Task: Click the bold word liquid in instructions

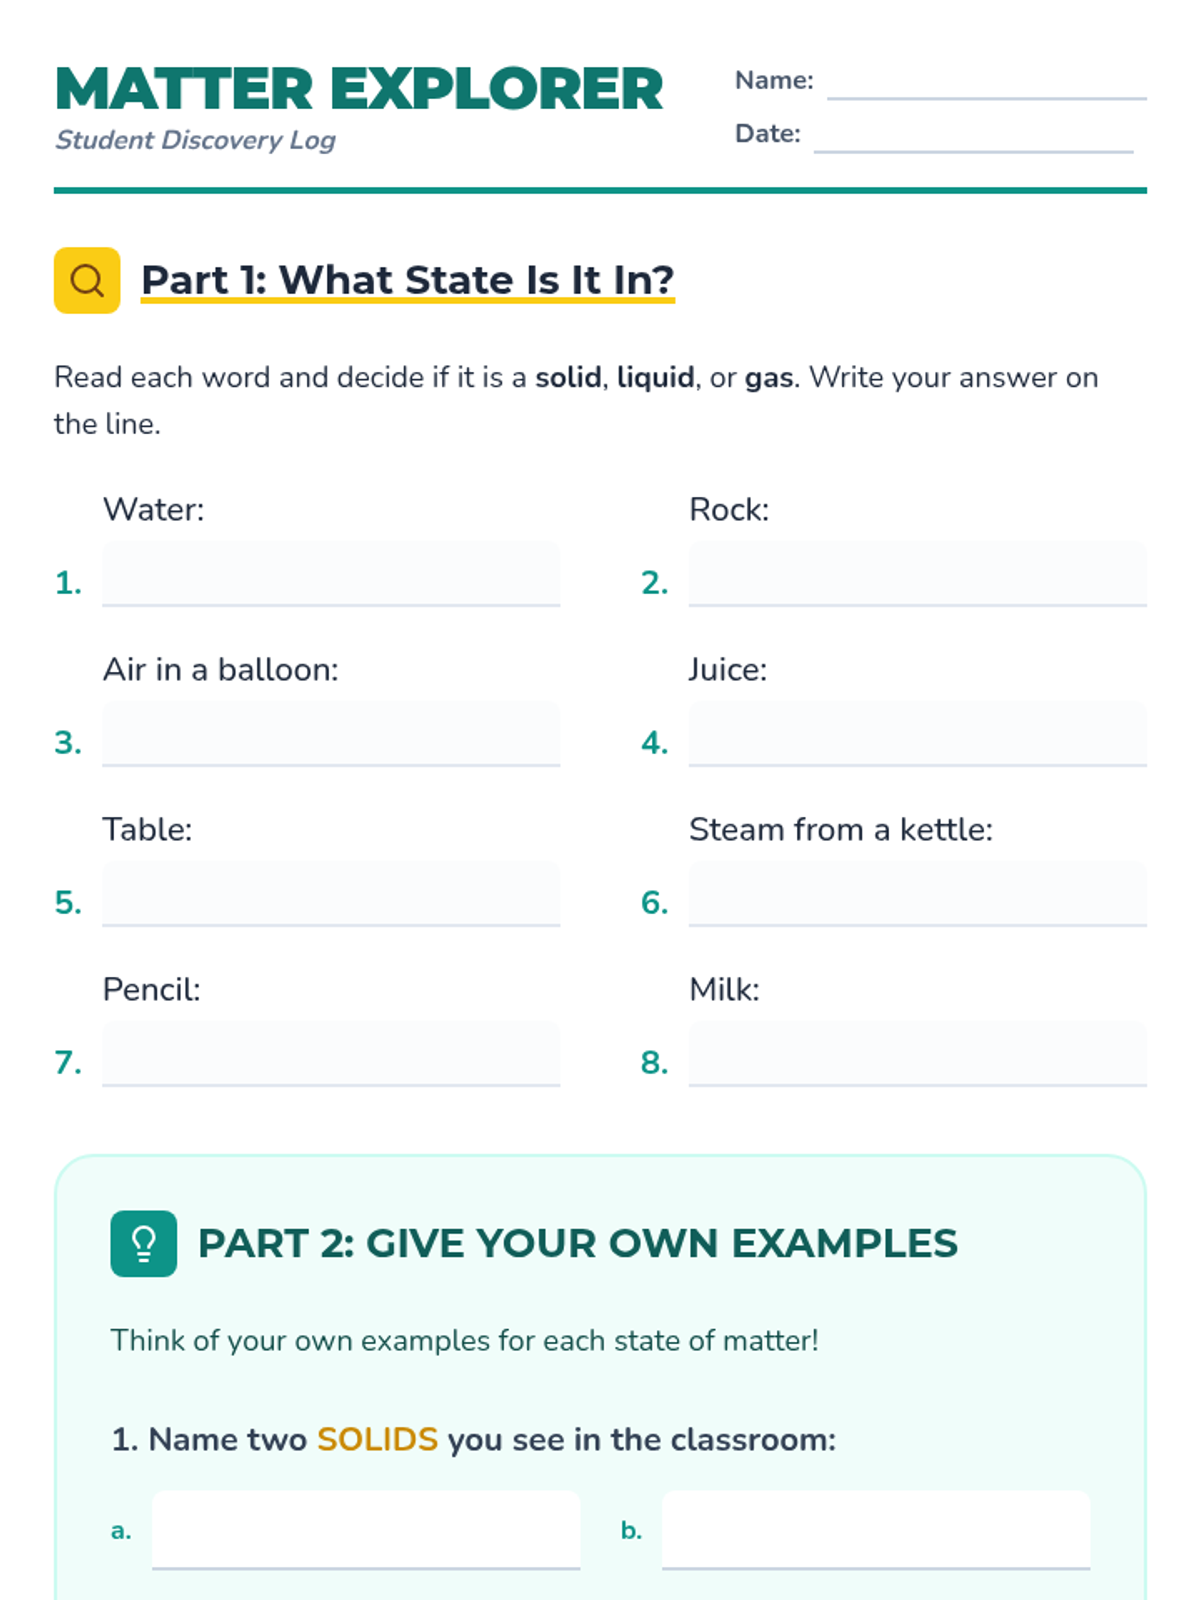Action: [655, 377]
